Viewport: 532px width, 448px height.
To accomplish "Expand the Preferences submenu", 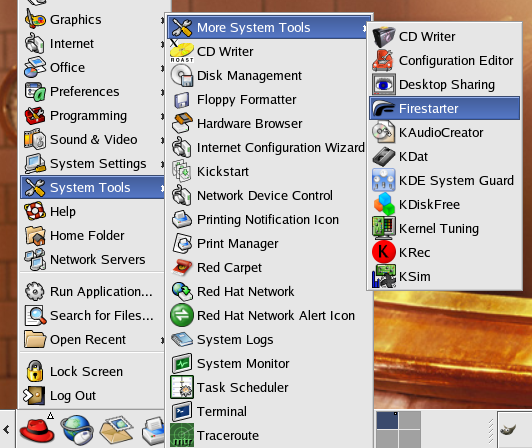I will pyautogui.click(x=92, y=92).
